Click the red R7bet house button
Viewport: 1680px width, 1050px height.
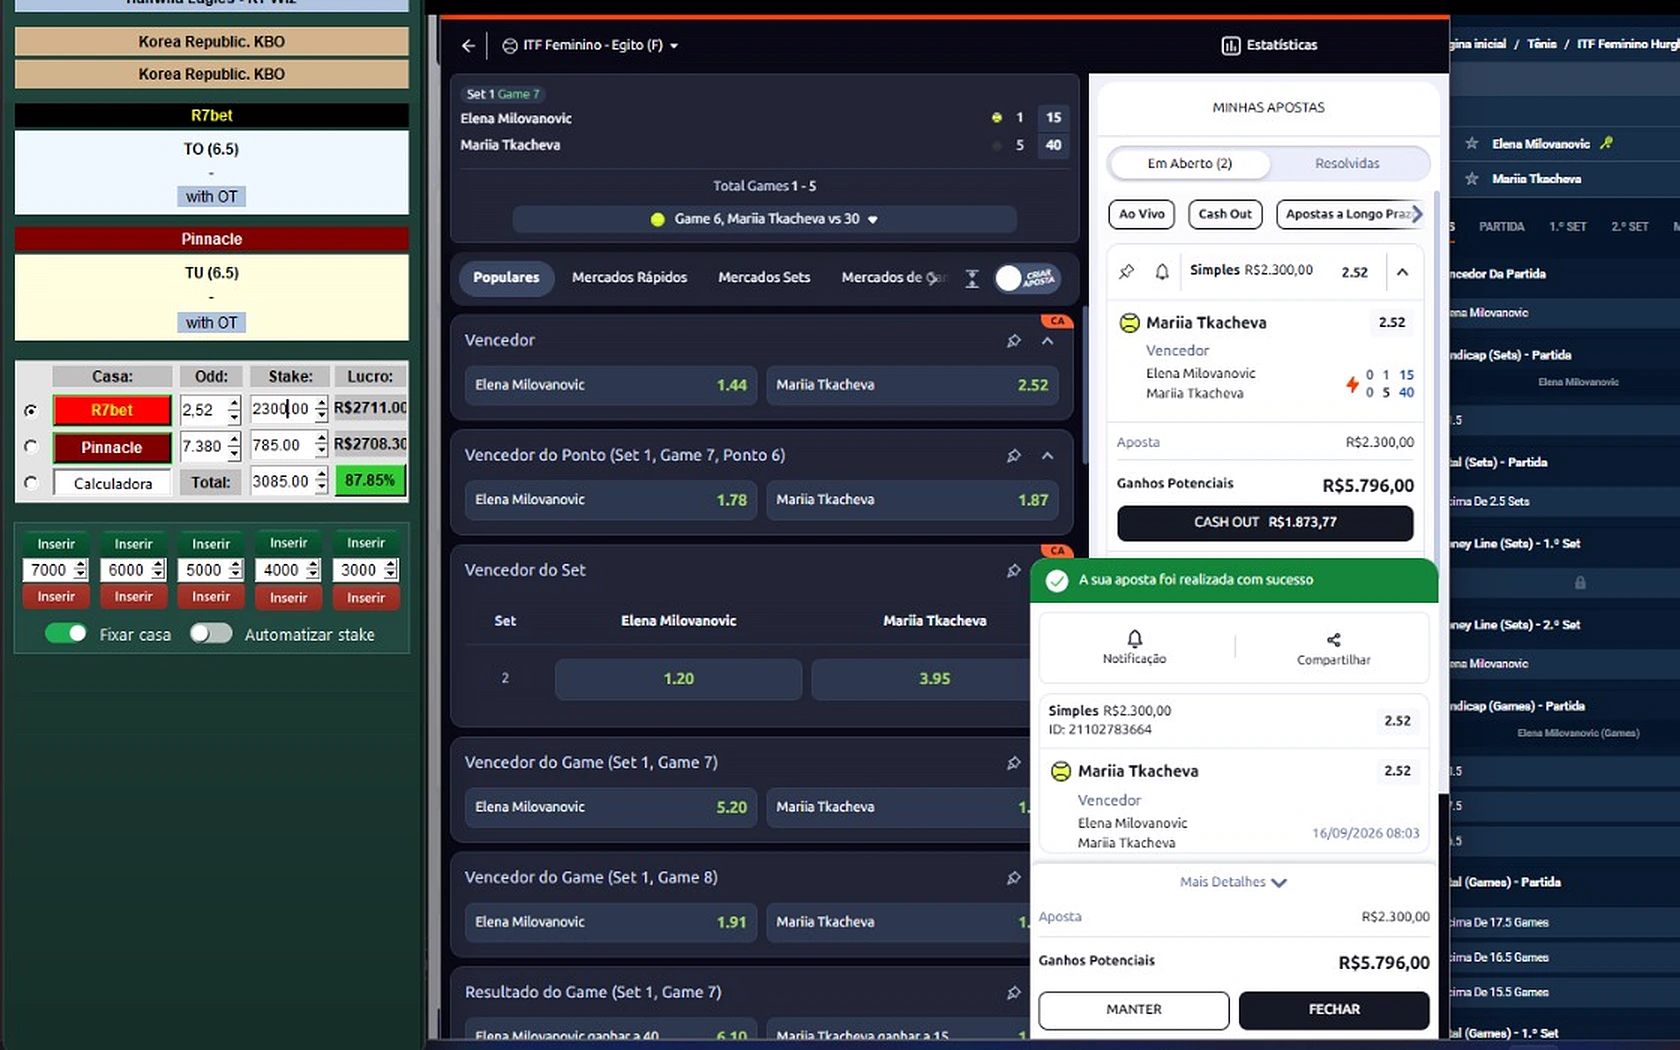(x=112, y=410)
